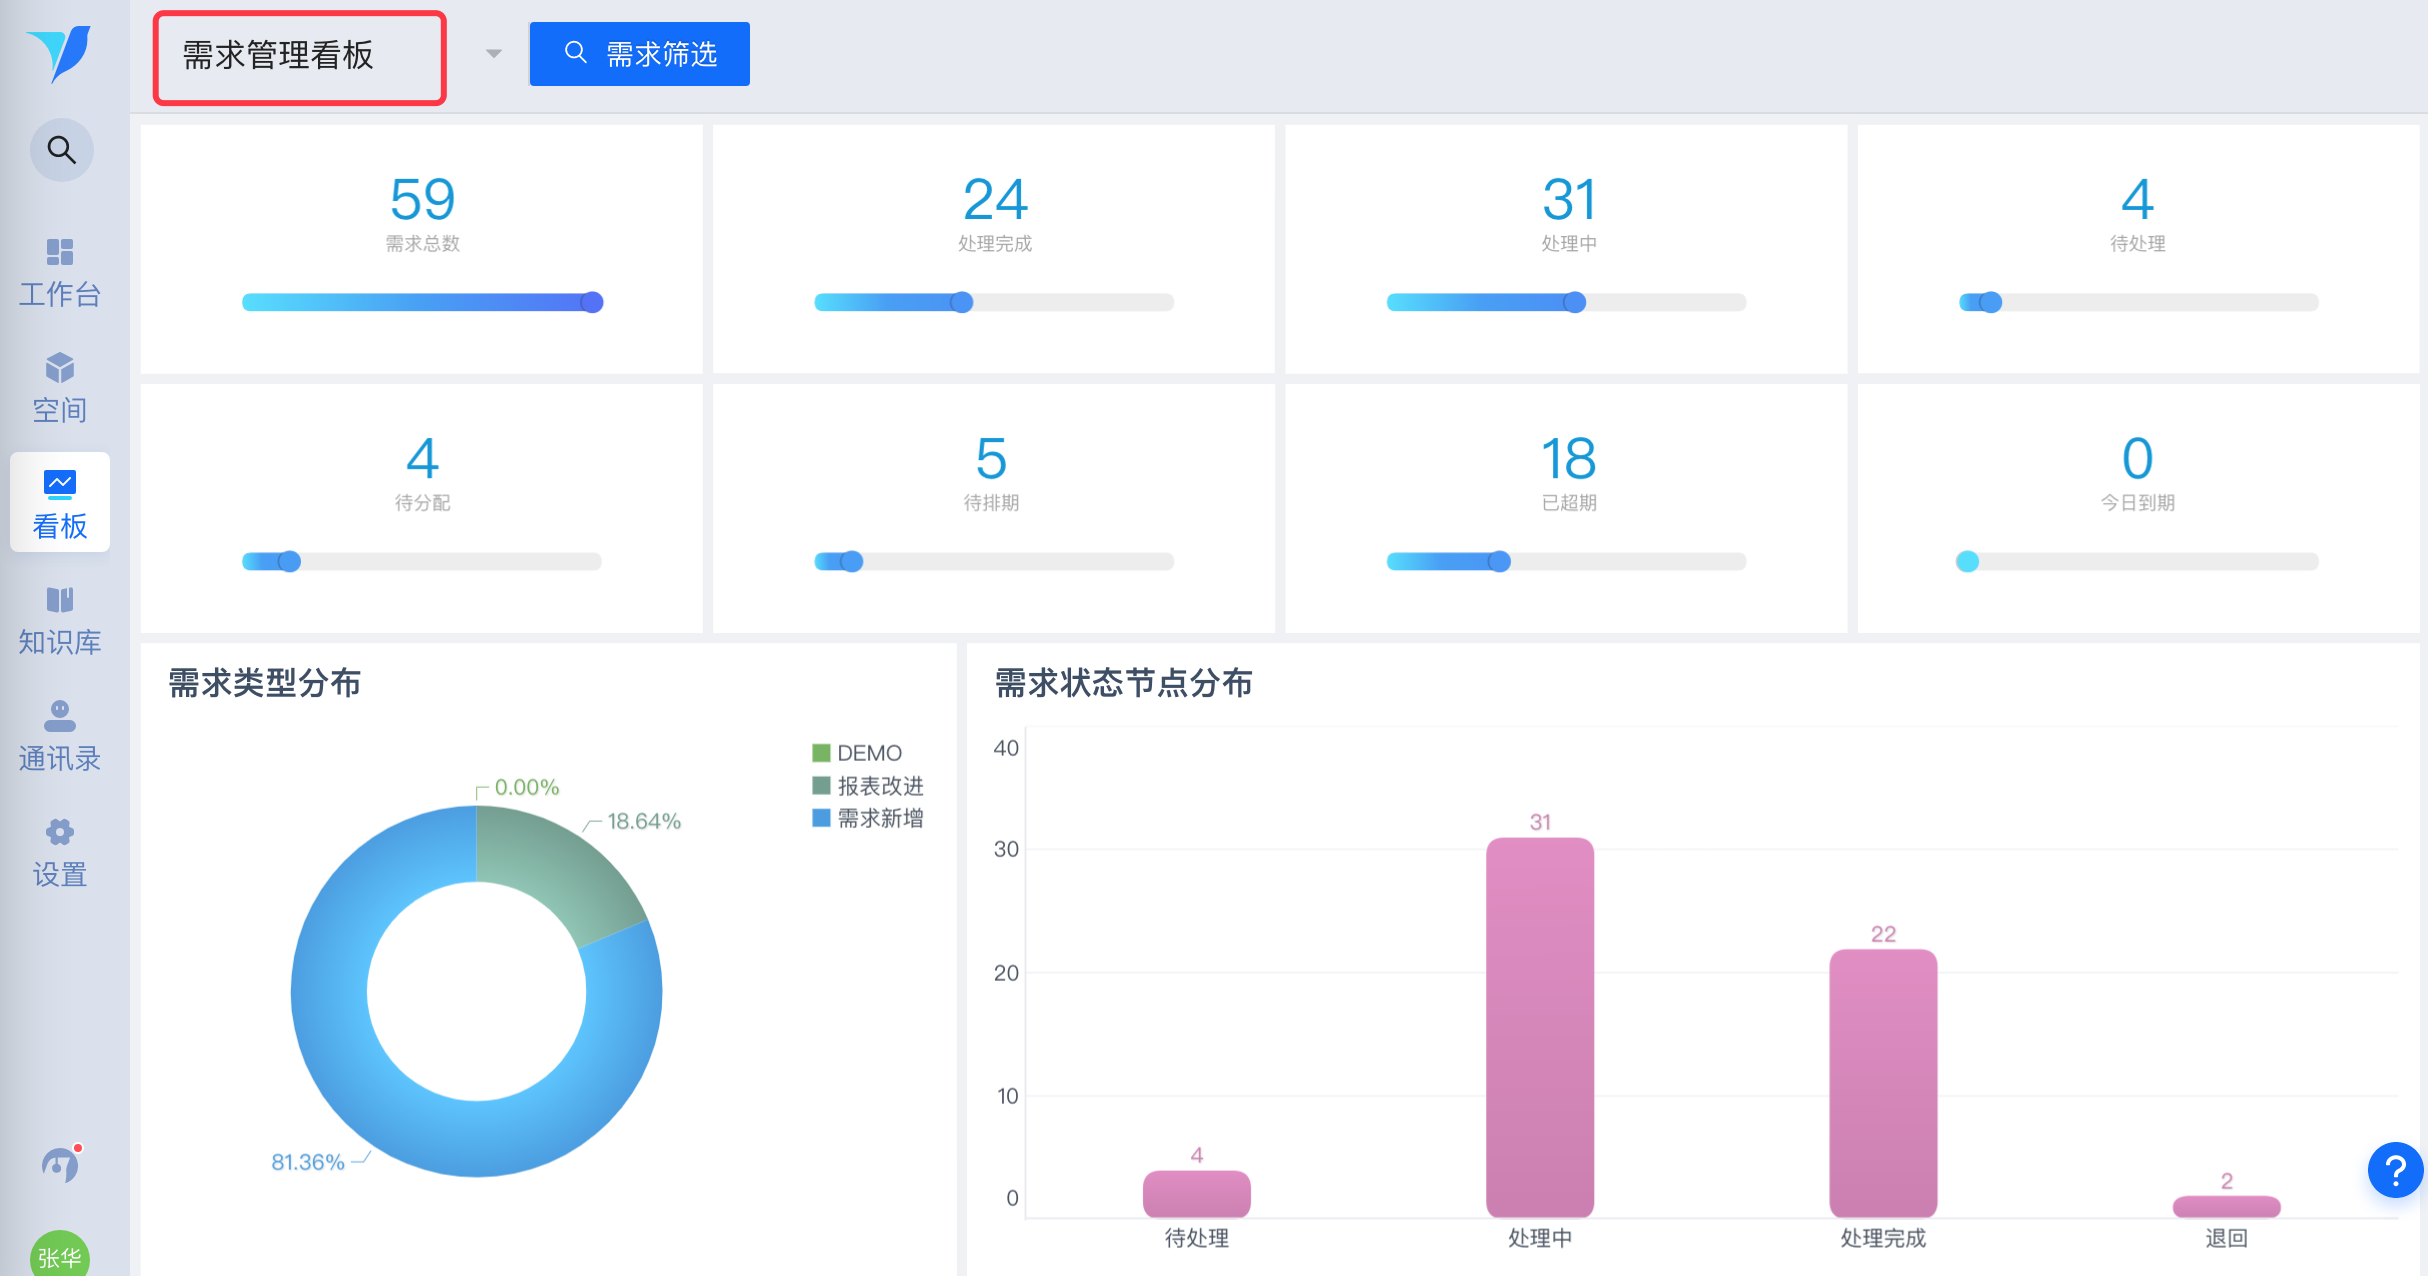Image resolution: width=2428 pixels, height=1276 pixels.
Task: Toggle 报表改进 legend item
Action: 868,786
